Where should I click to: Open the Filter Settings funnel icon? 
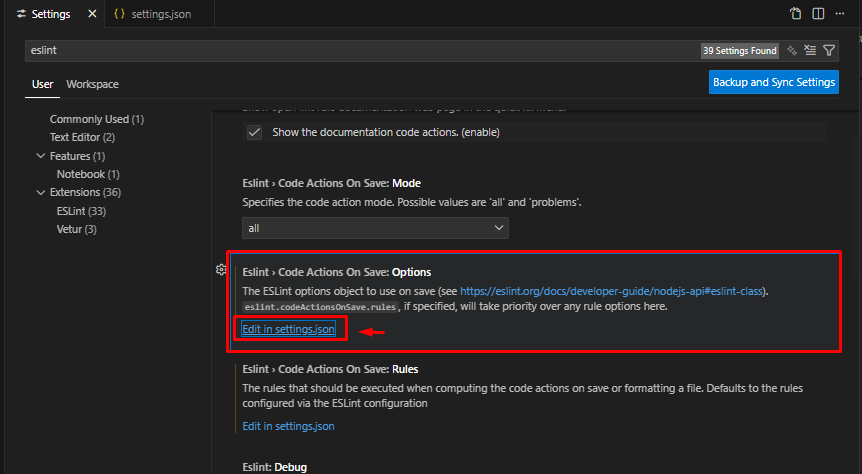pos(828,49)
